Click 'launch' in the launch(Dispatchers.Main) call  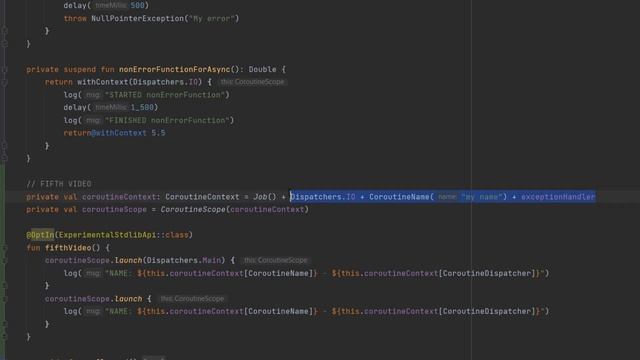click(128, 260)
